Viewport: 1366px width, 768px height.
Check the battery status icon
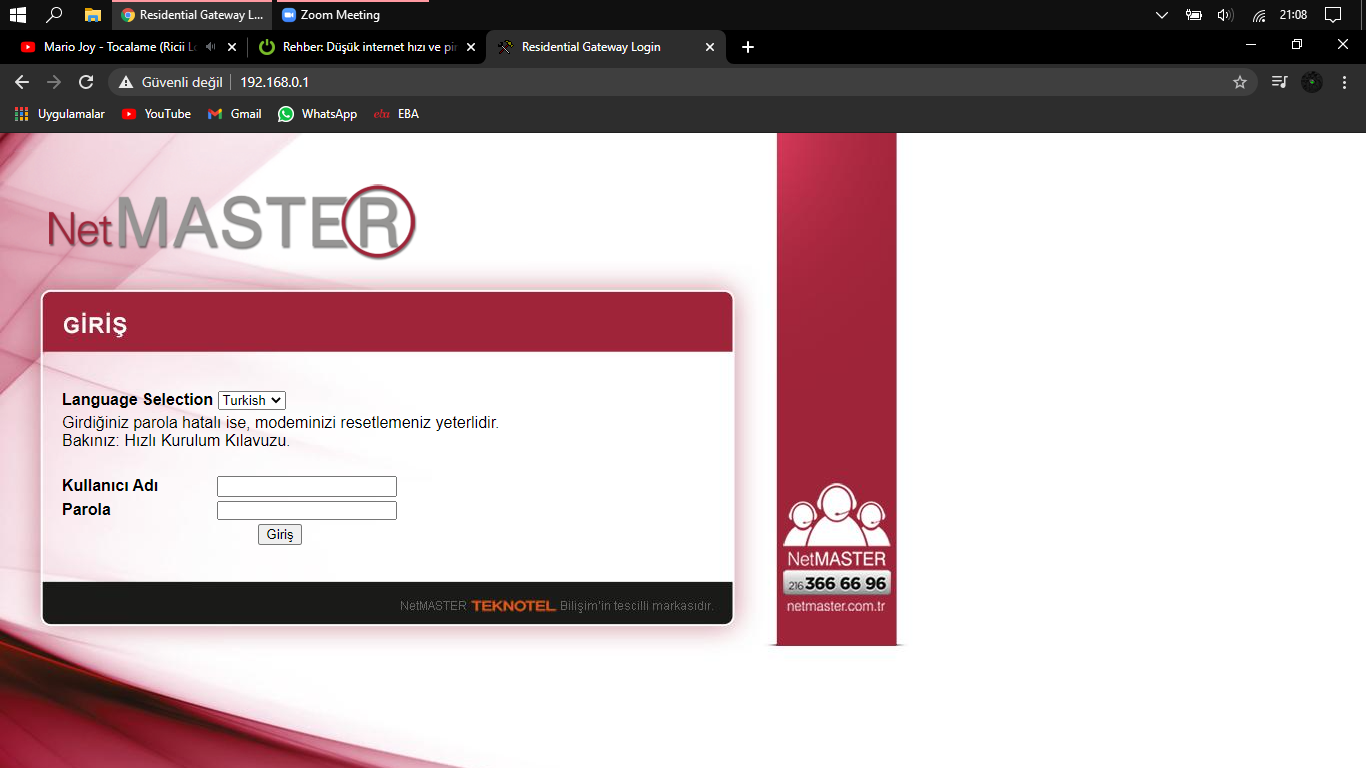click(x=1193, y=15)
